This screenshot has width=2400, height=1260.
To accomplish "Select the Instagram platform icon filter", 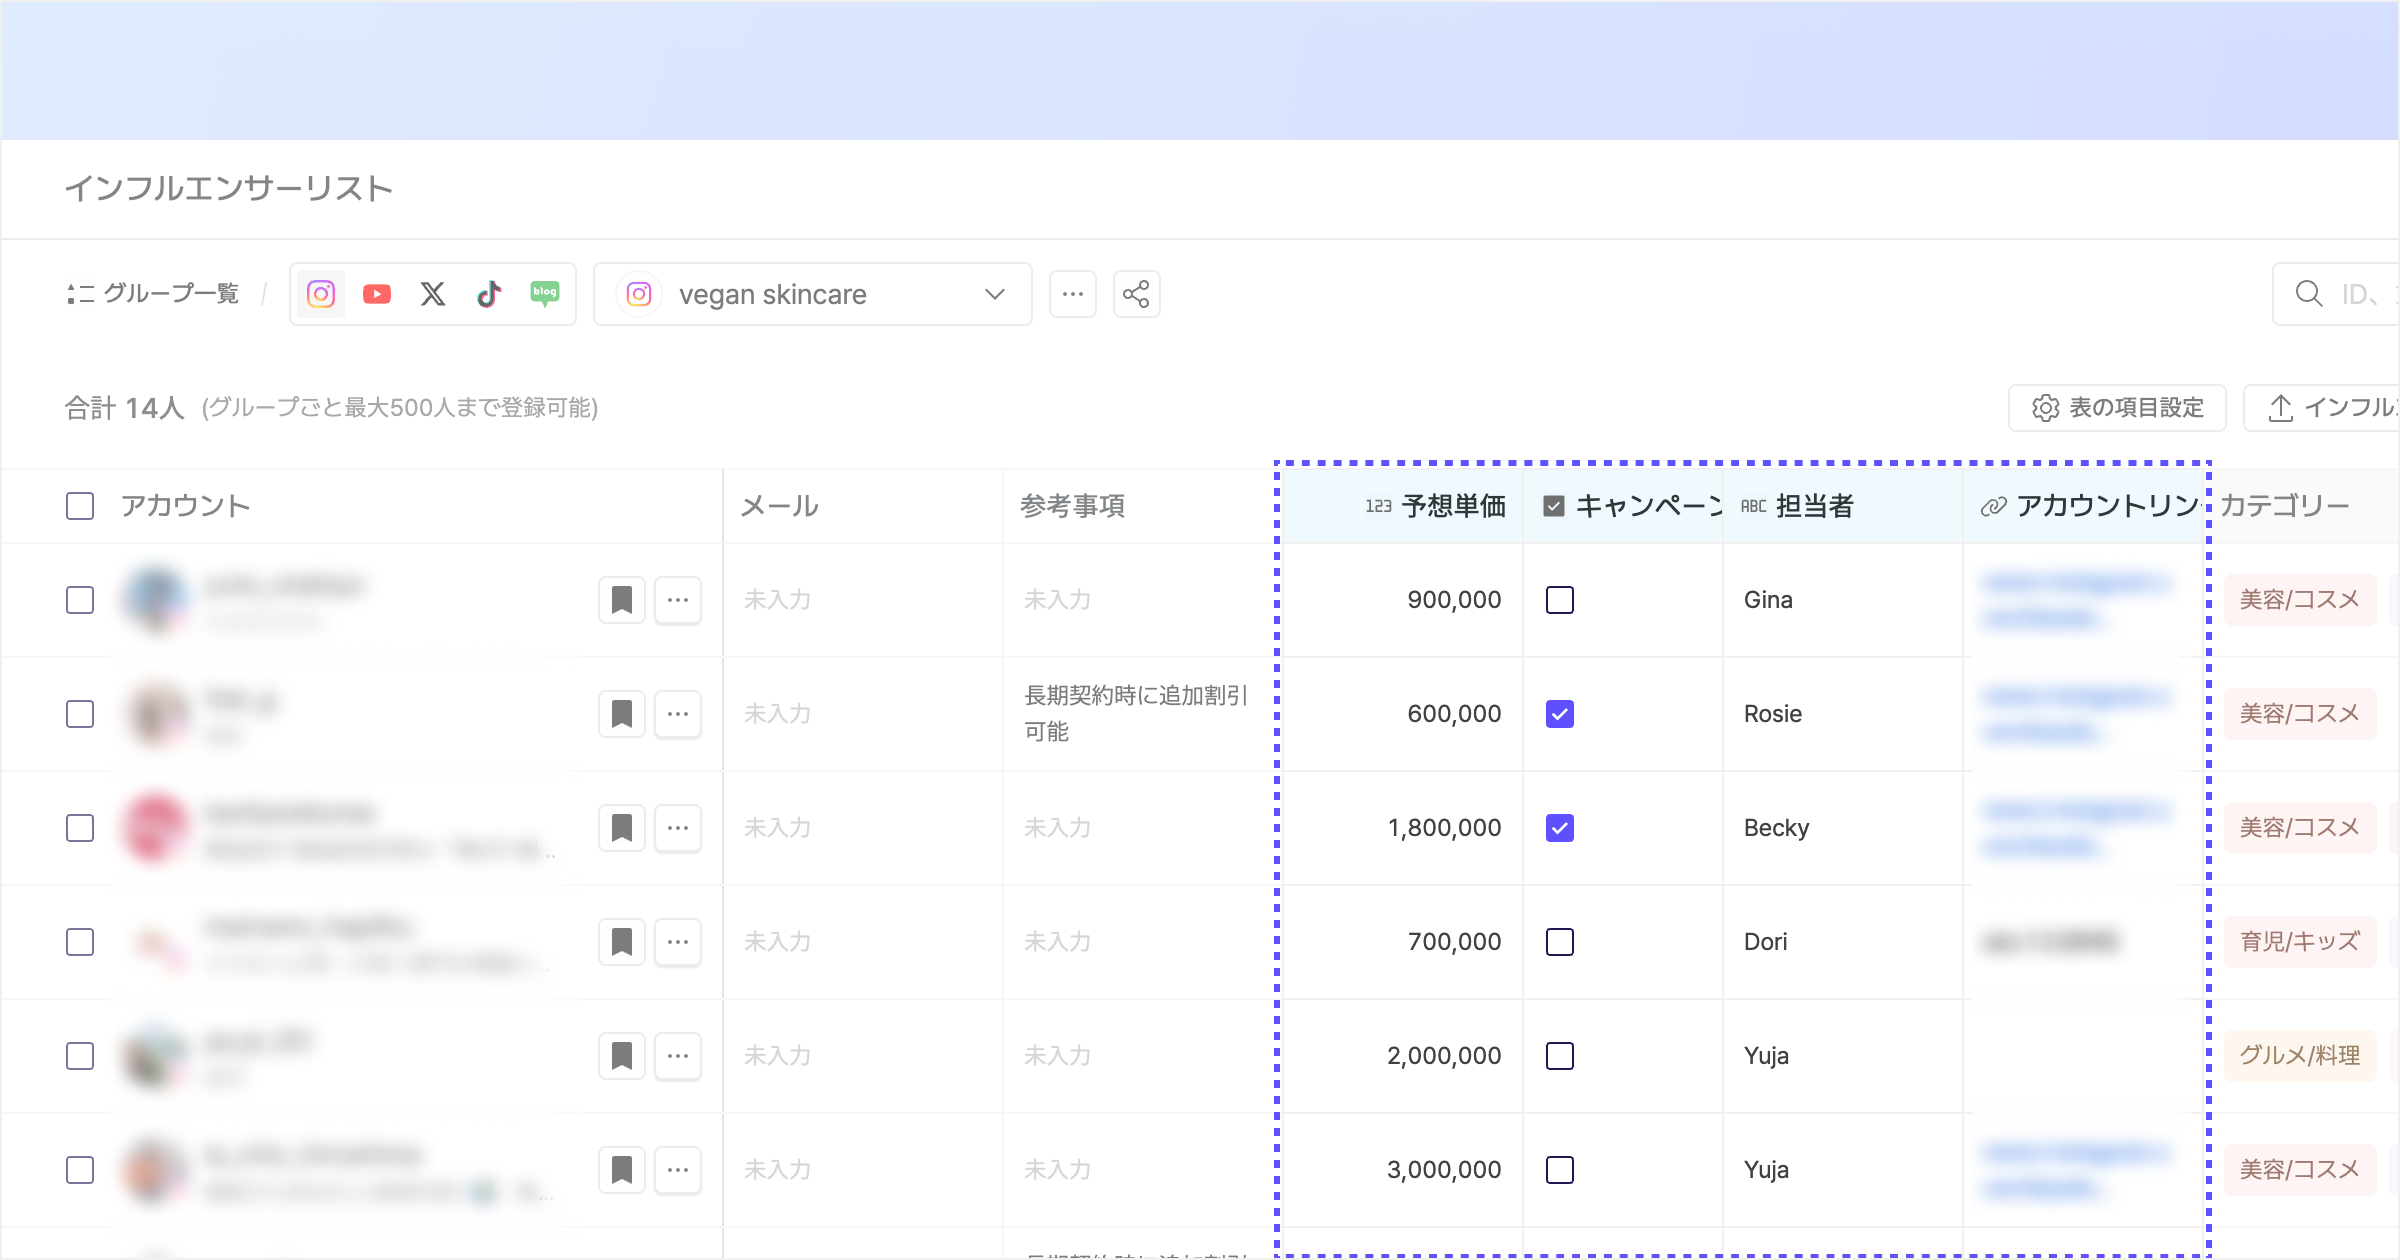I will 321,294.
